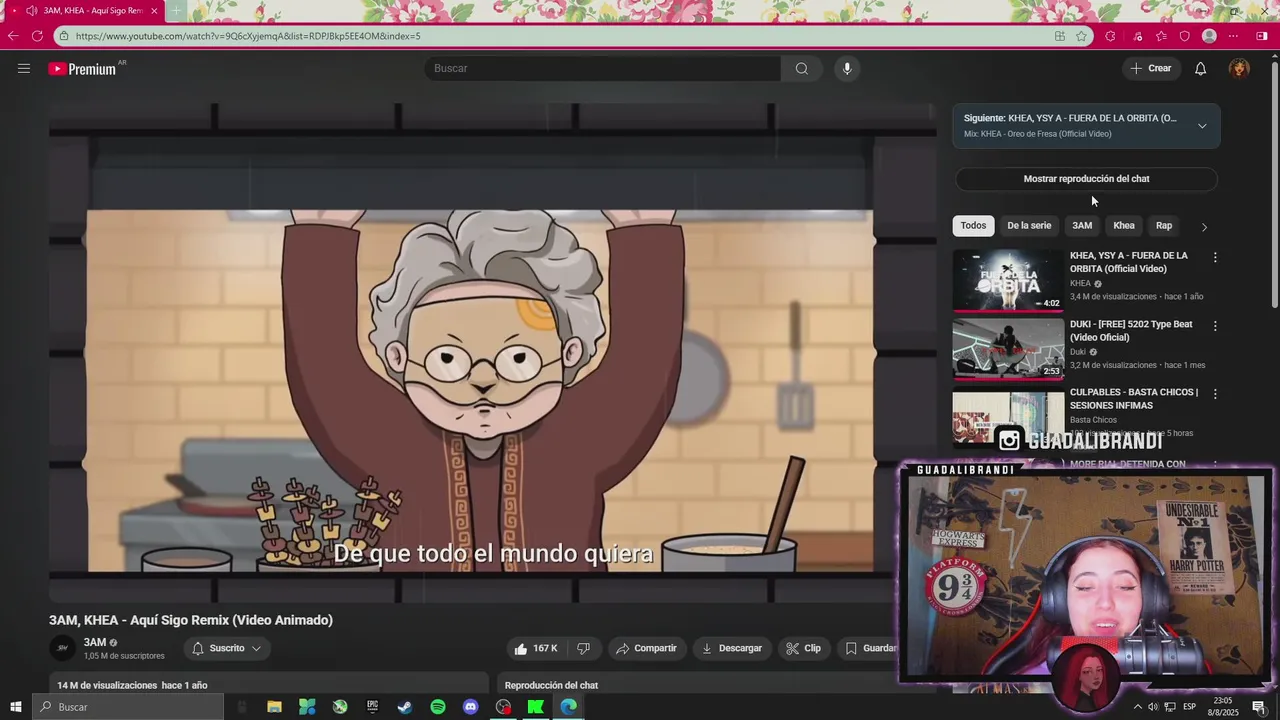Open File Explorer from the taskbar
The image size is (1280, 720).
(x=274, y=707)
